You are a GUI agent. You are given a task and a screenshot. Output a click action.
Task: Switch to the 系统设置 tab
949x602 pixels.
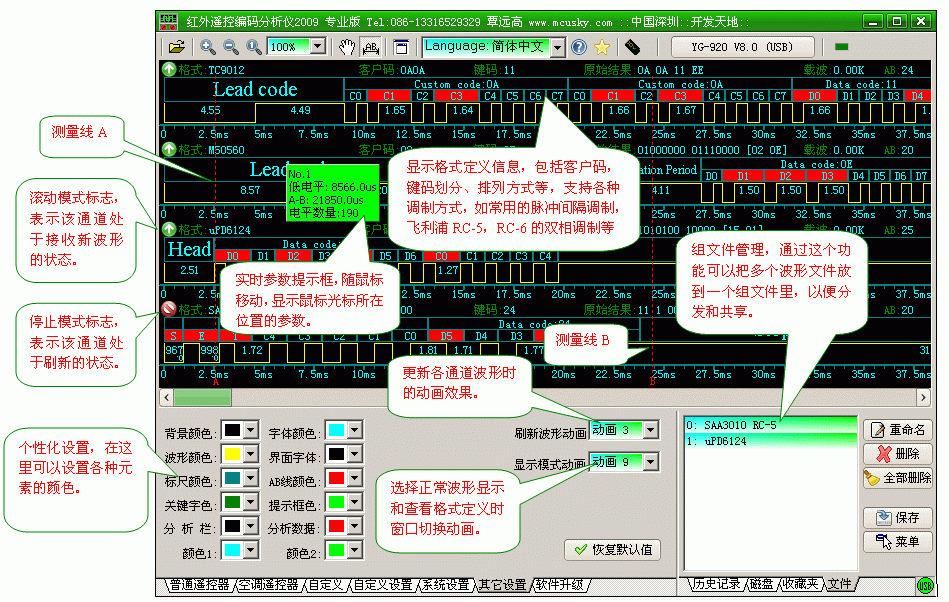(x=445, y=585)
